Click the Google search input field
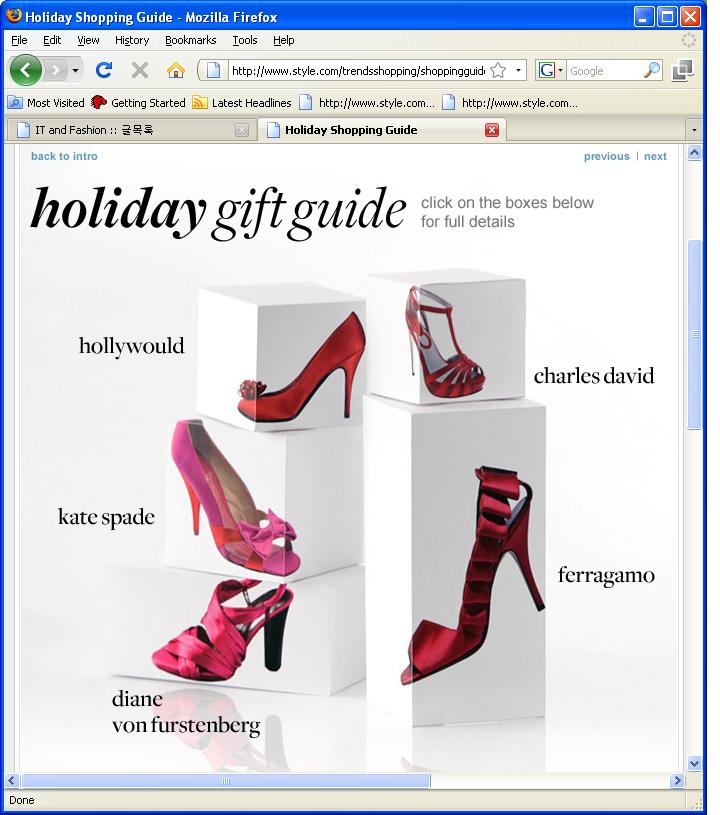Image resolution: width=720 pixels, height=815 pixels. [605, 70]
